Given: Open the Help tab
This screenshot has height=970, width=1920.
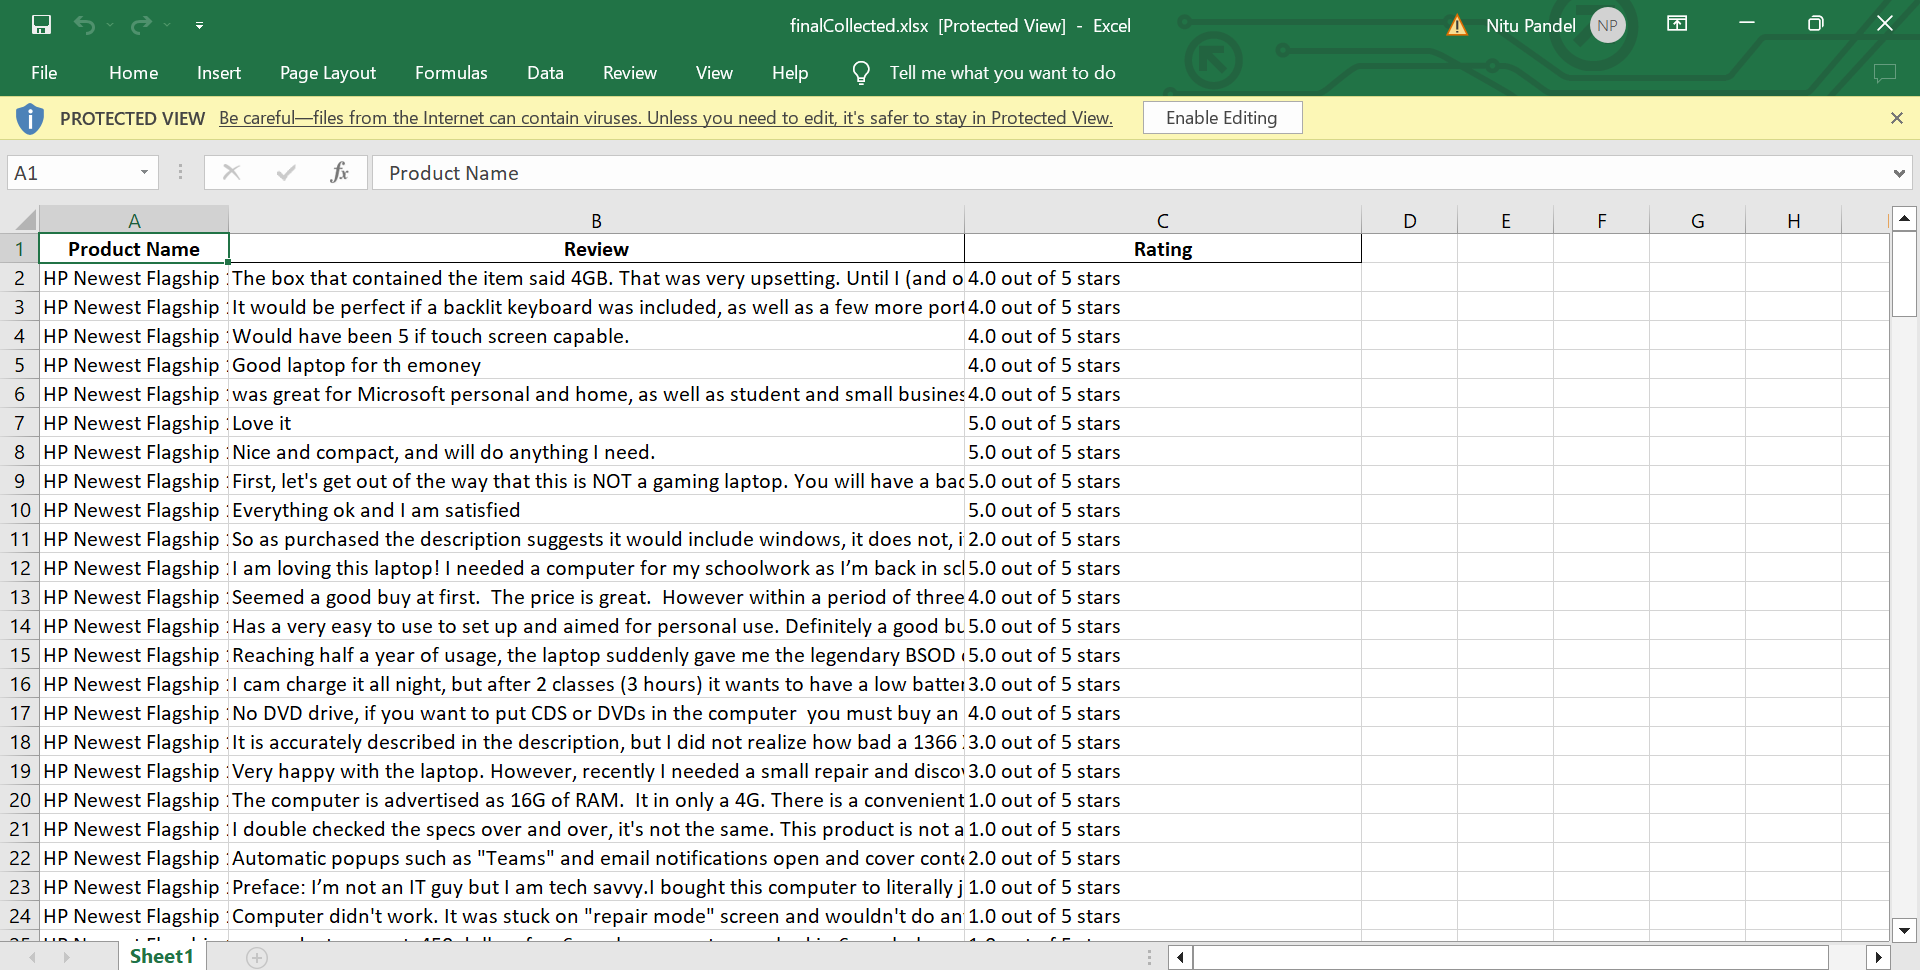Looking at the screenshot, I should pos(790,73).
